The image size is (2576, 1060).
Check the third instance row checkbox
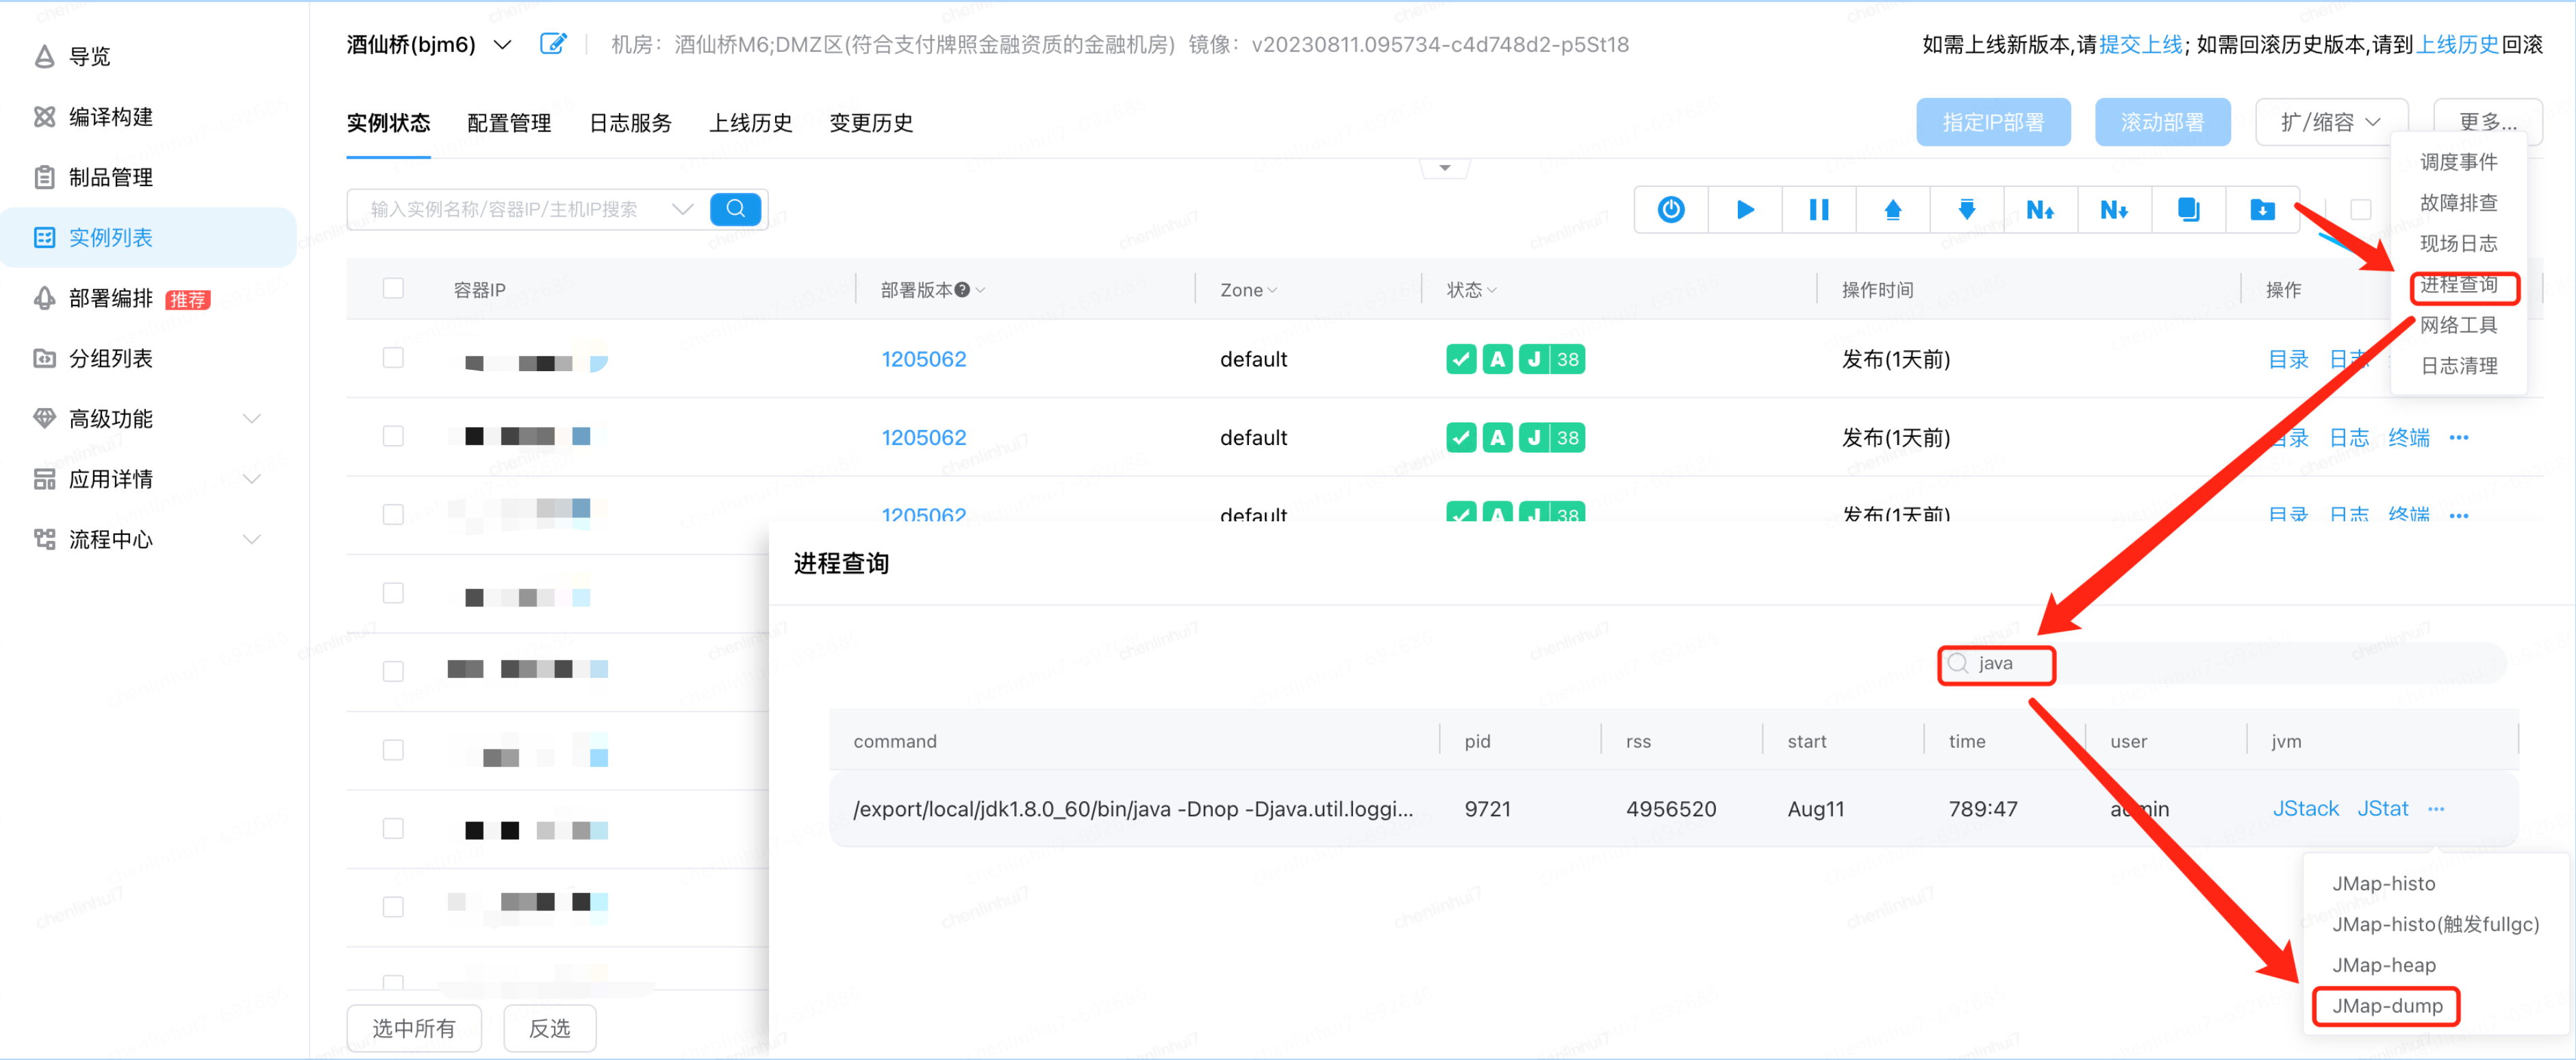(393, 514)
